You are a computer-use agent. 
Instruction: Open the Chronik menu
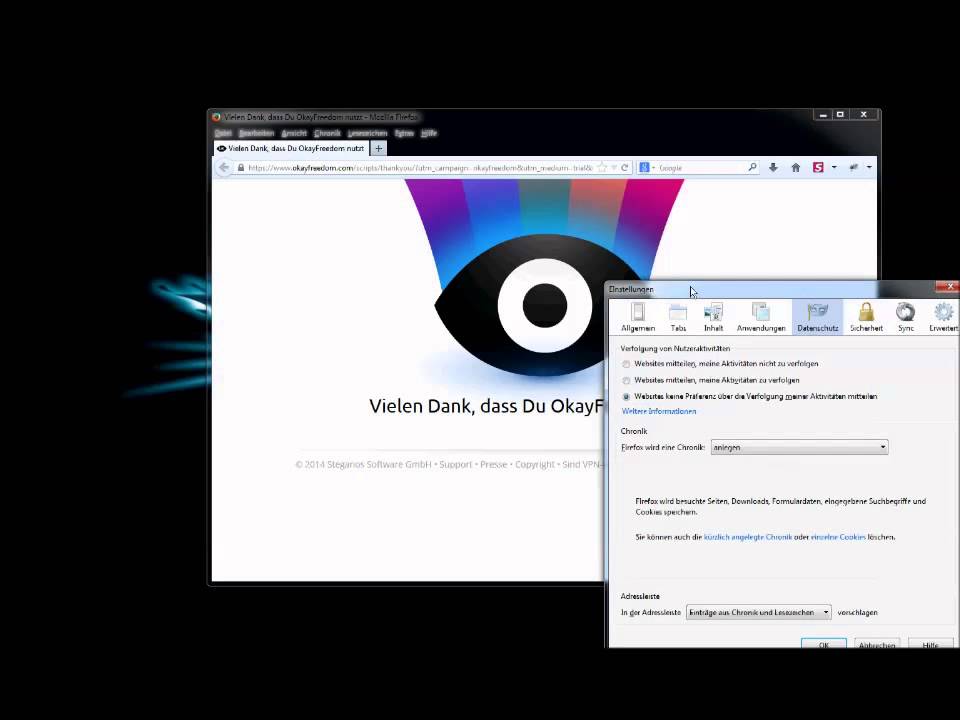pos(327,133)
